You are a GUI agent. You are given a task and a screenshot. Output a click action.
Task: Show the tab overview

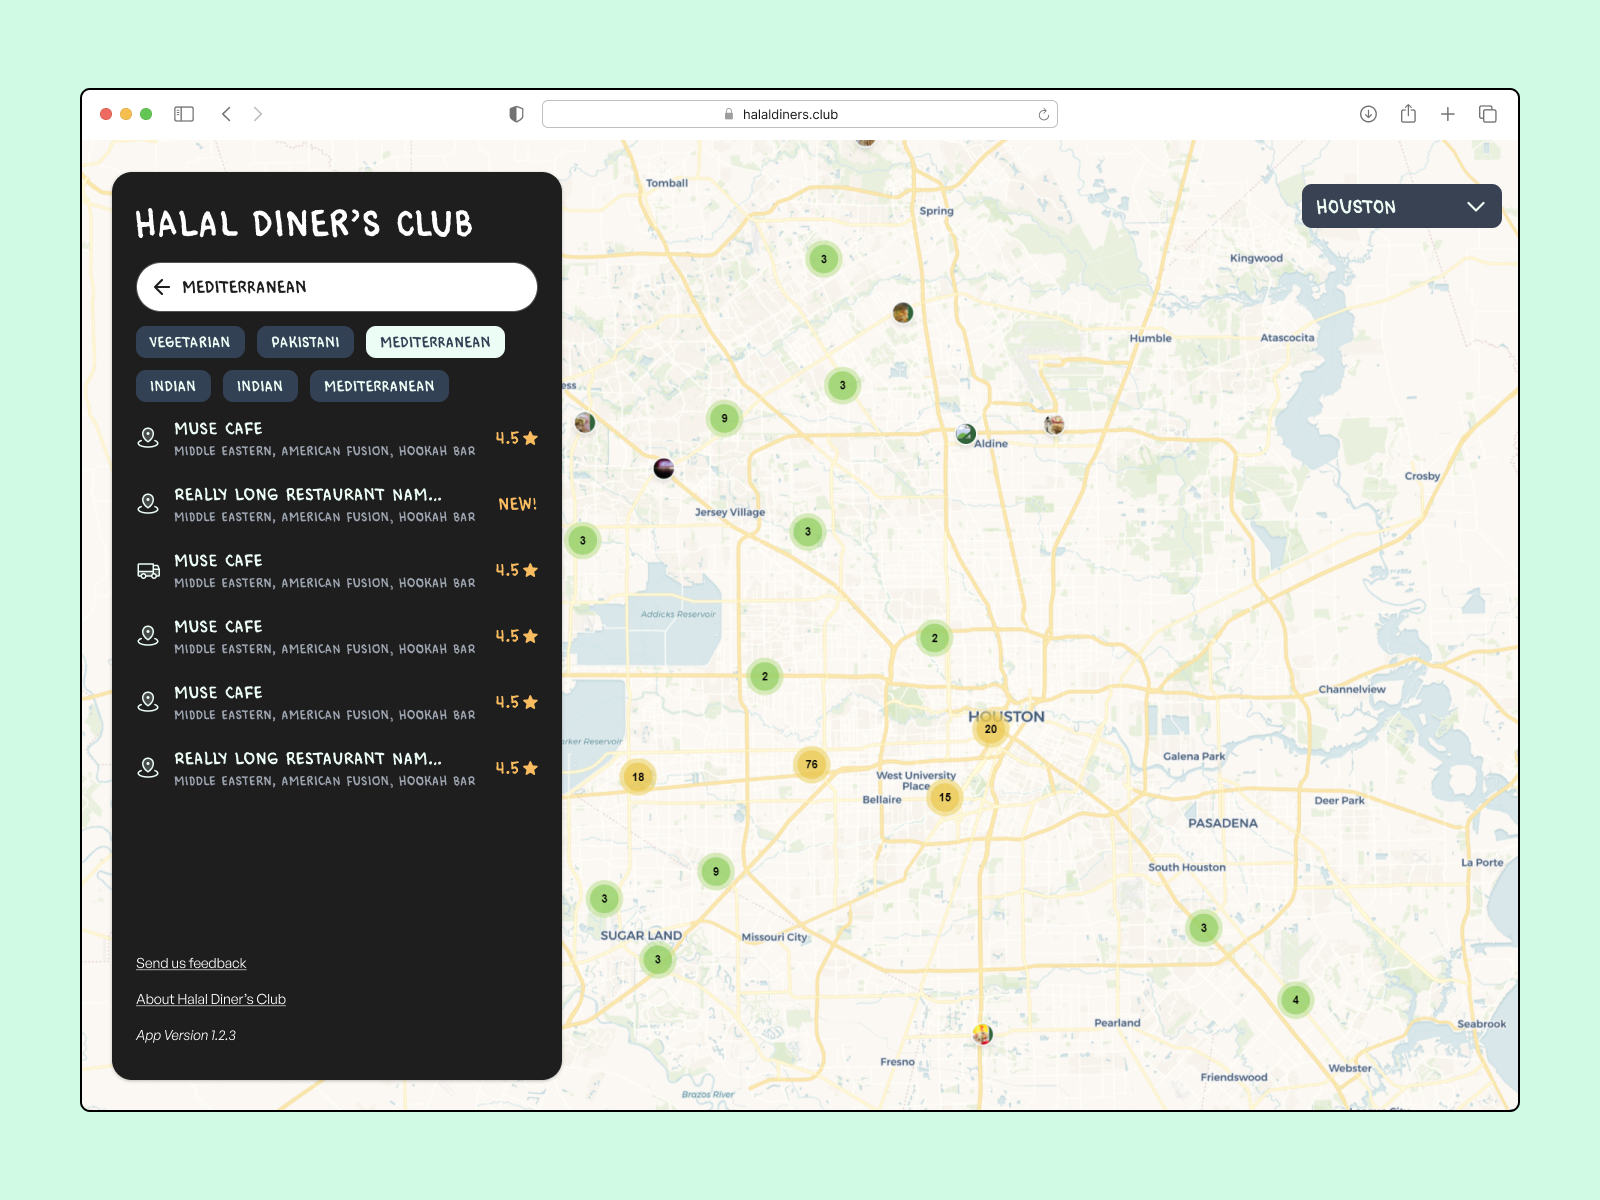pos(1488,114)
